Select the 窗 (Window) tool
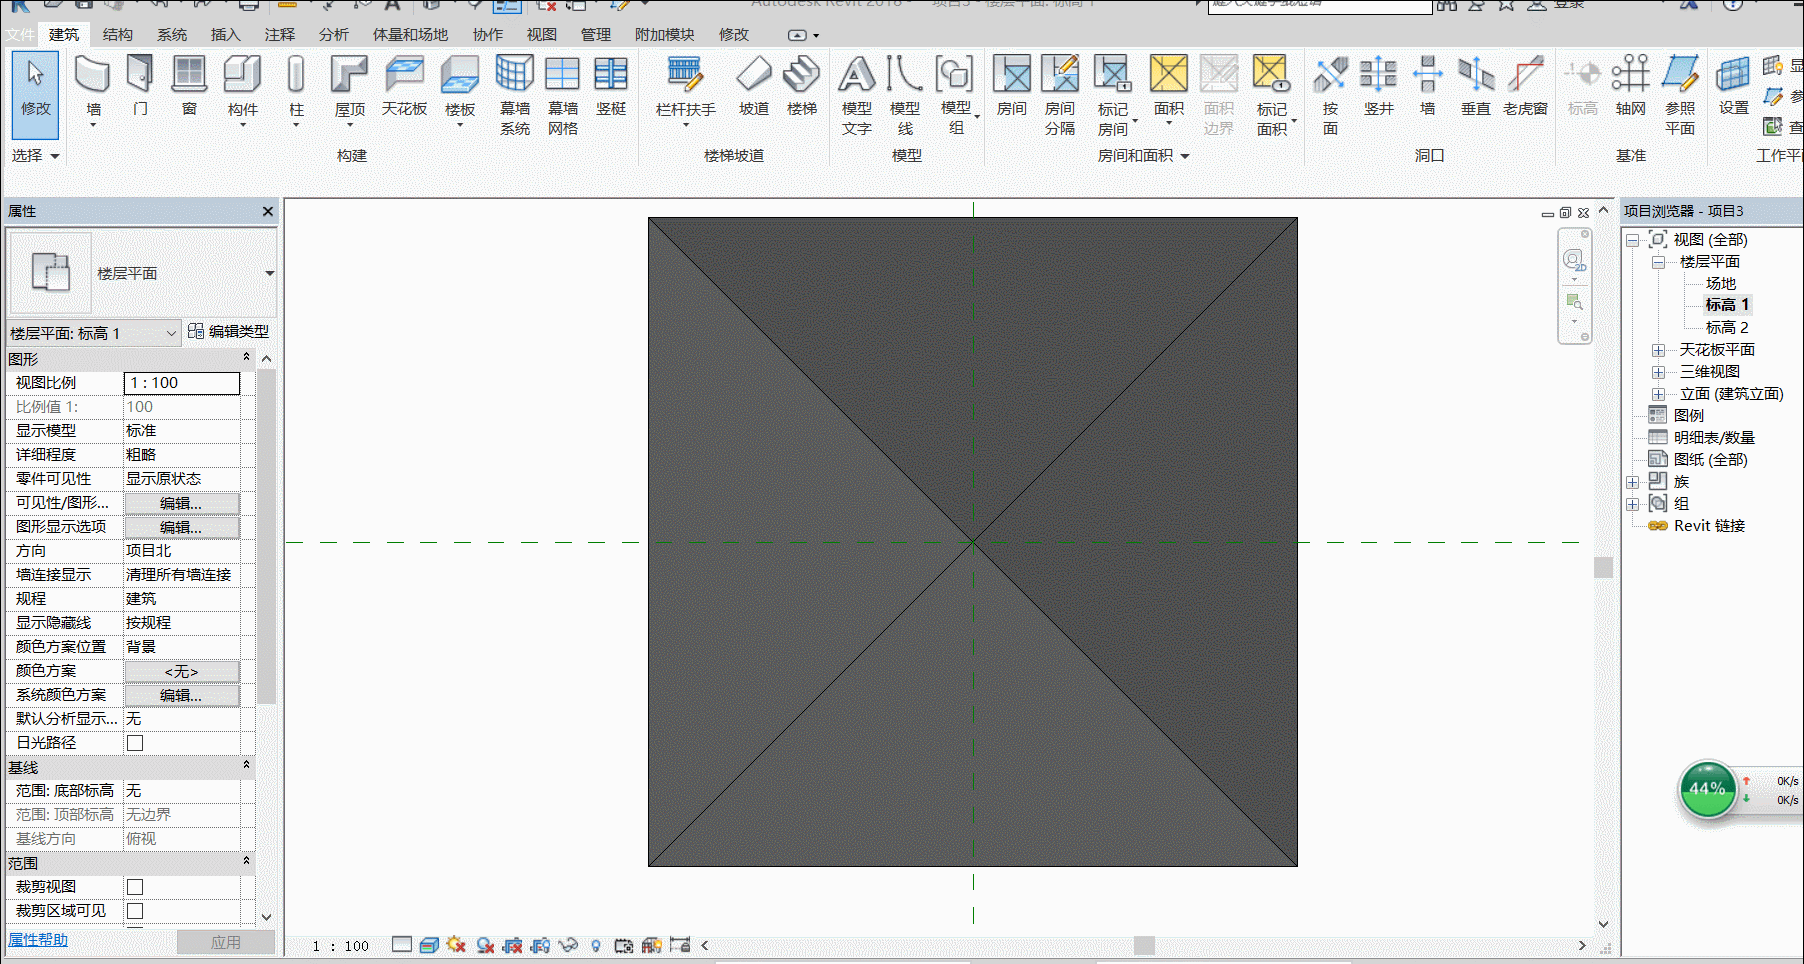Image resolution: width=1804 pixels, height=964 pixels. coord(189,87)
